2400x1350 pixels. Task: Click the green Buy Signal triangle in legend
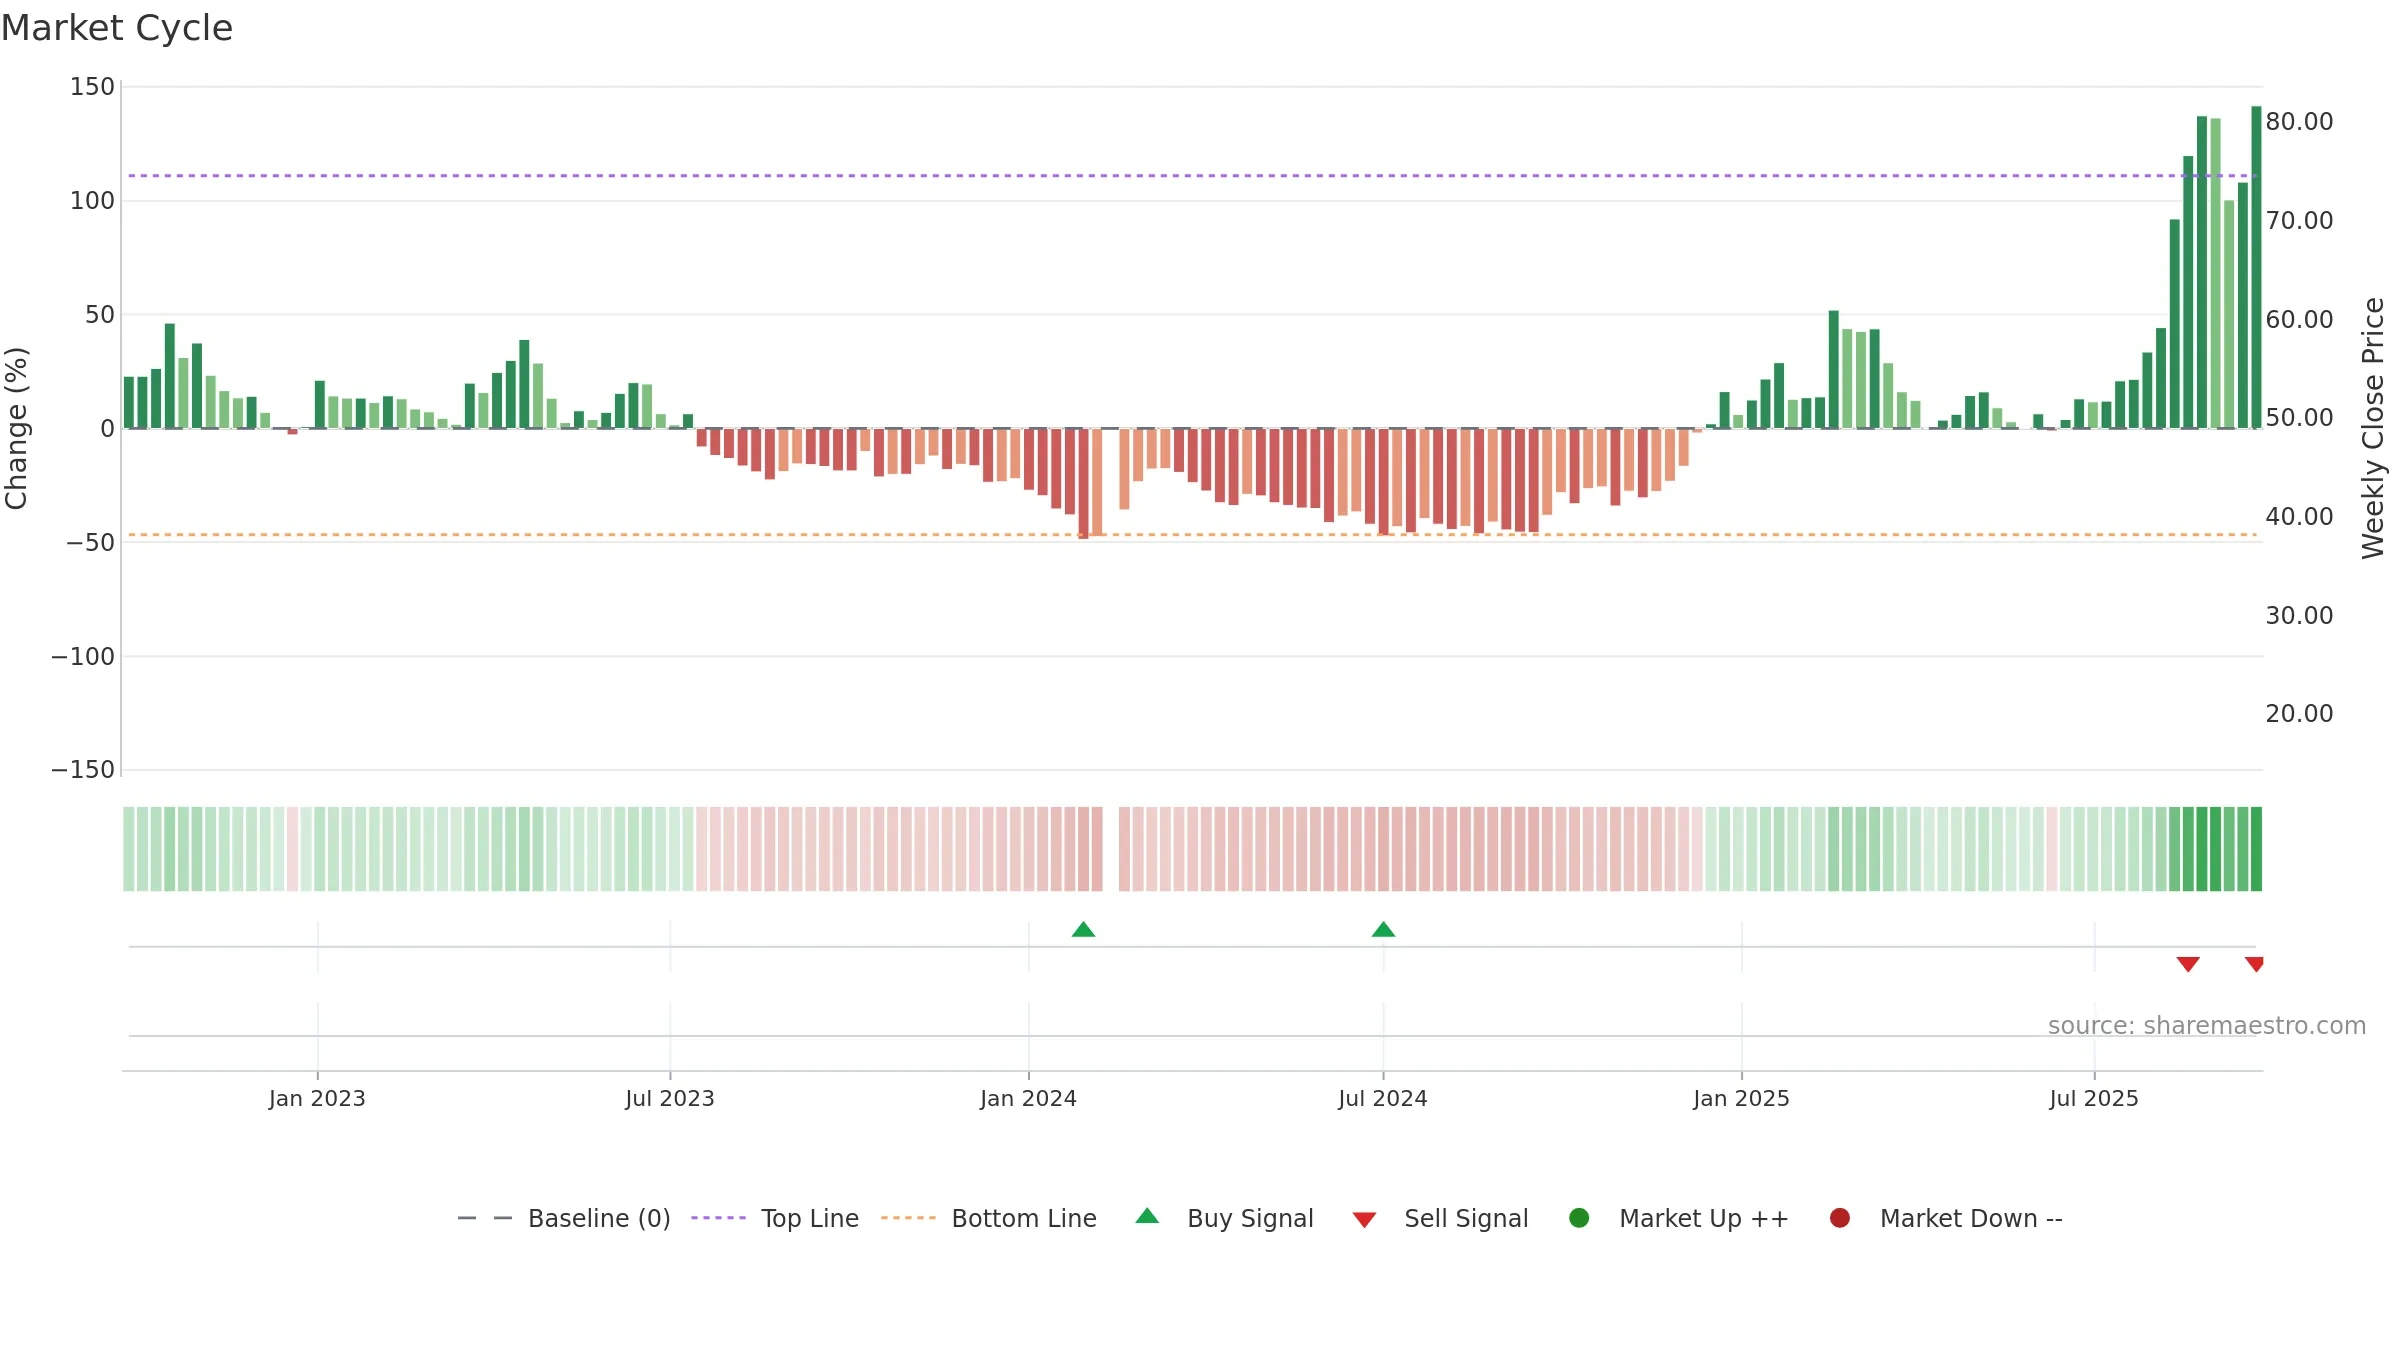pos(1147,1216)
